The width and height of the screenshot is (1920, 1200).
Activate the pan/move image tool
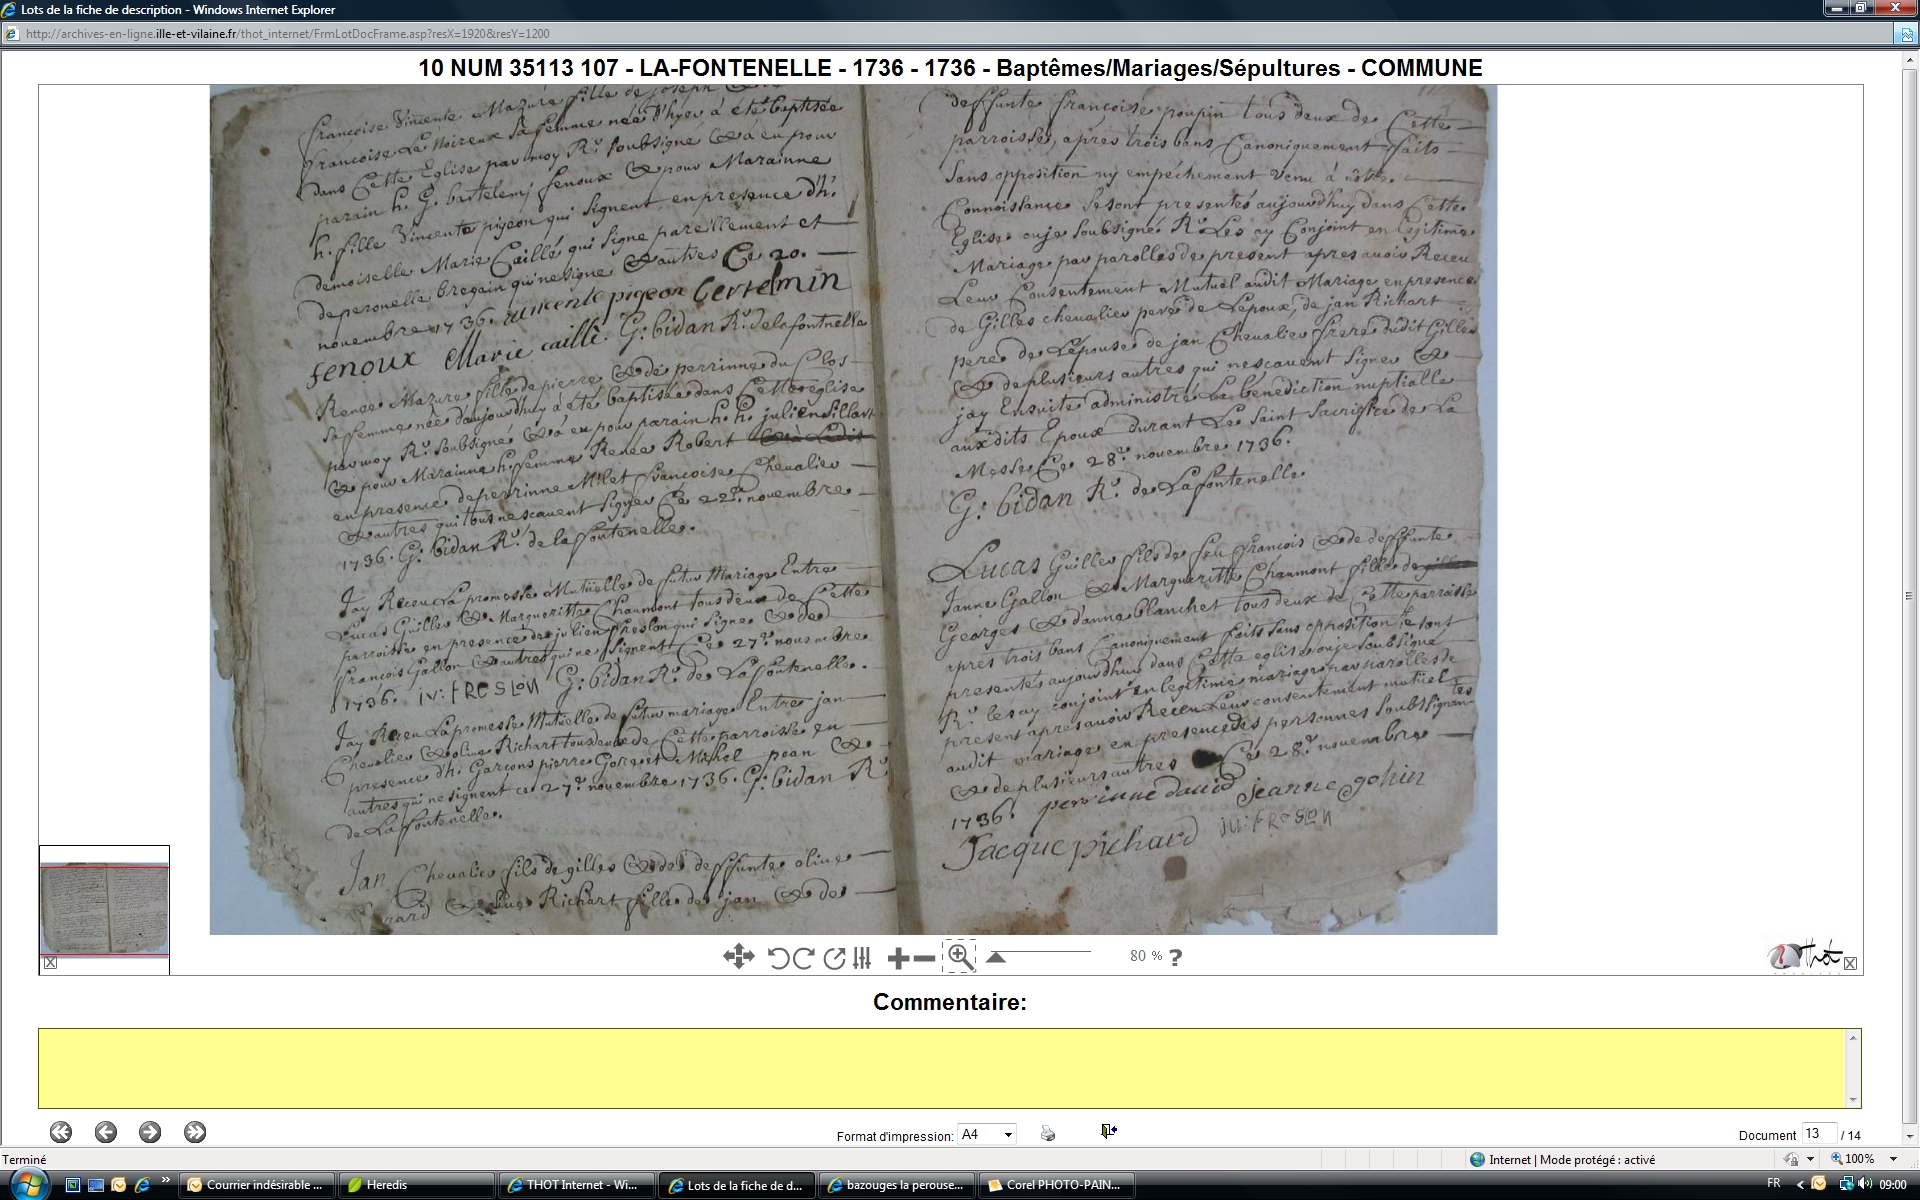[738, 957]
